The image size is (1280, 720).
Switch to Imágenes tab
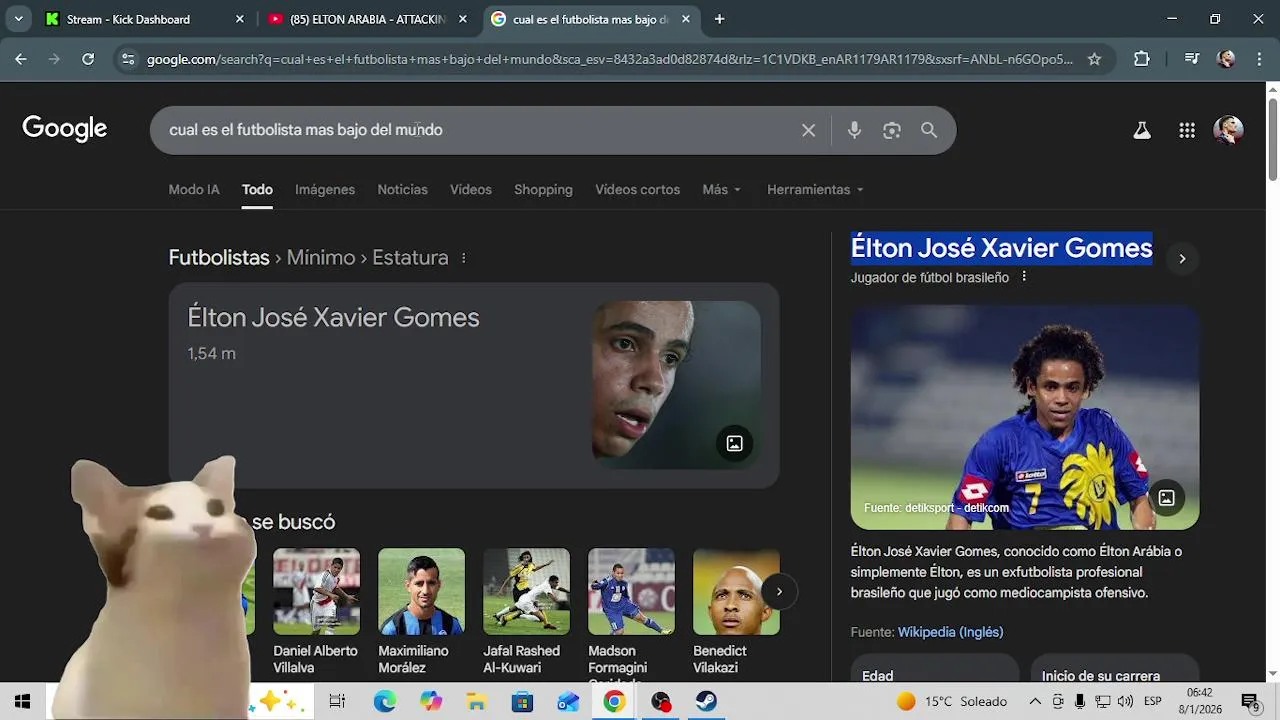(325, 190)
